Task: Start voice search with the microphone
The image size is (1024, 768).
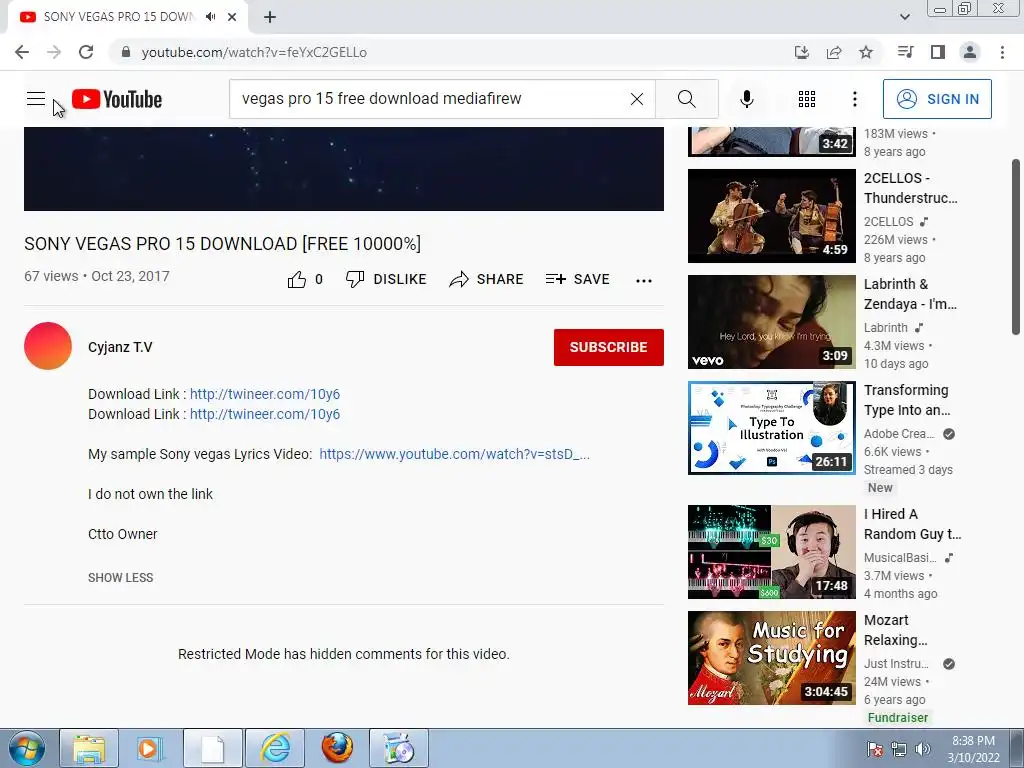Action: (x=747, y=99)
